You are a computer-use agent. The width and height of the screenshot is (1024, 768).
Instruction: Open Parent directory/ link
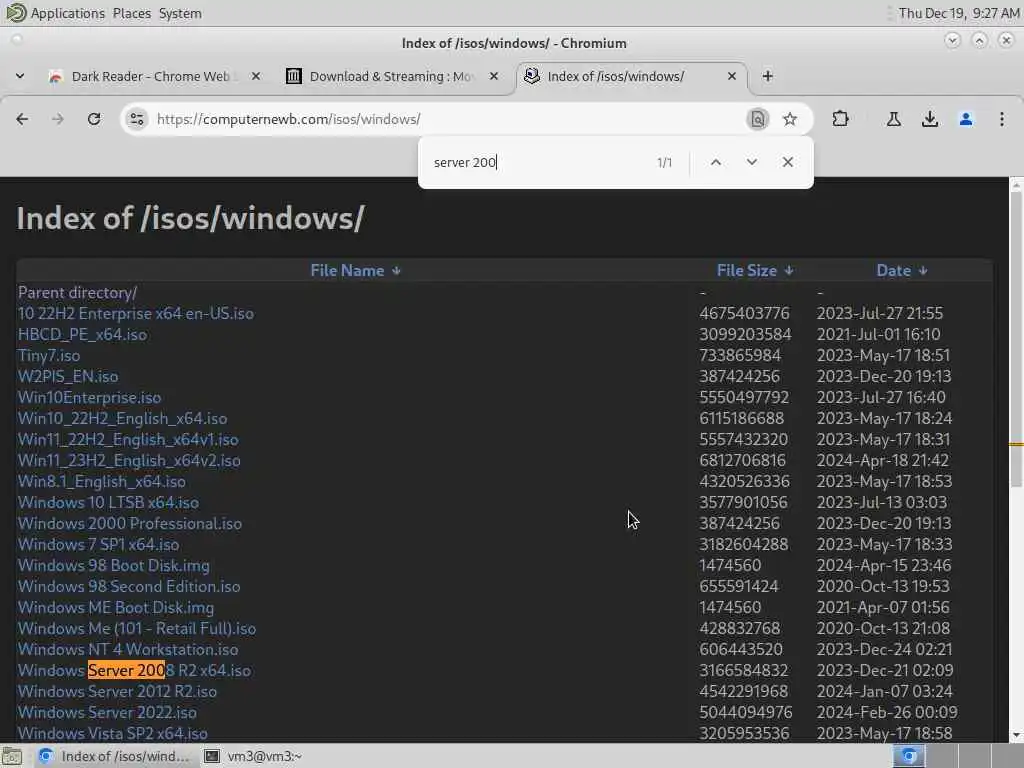click(77, 293)
